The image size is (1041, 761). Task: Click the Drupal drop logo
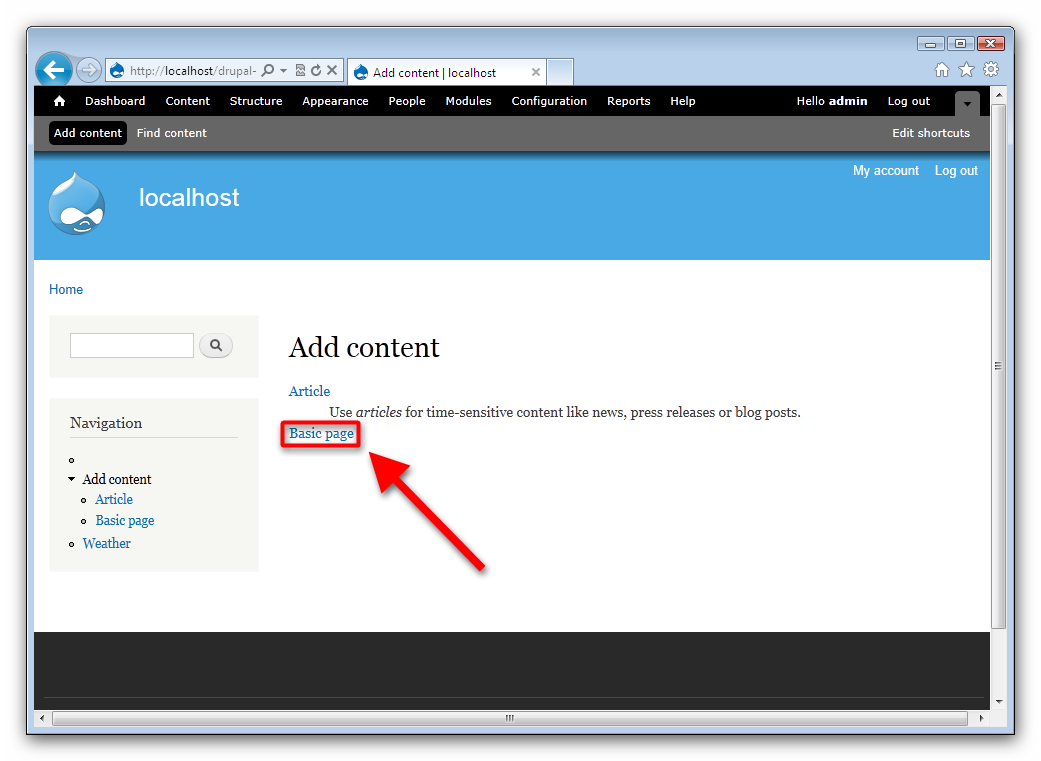pyautogui.click(x=76, y=203)
